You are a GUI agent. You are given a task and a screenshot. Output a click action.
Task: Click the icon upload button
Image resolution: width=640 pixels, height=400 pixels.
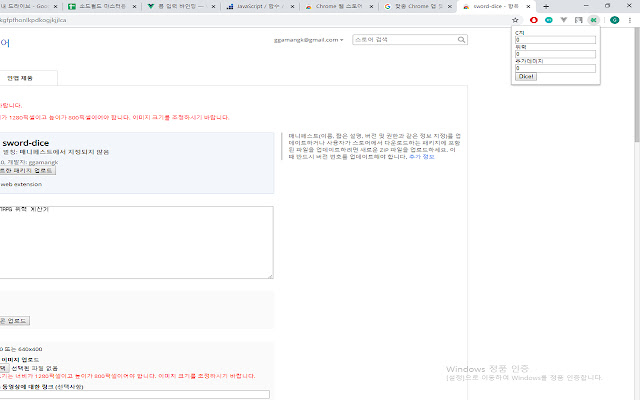[x=14, y=321]
